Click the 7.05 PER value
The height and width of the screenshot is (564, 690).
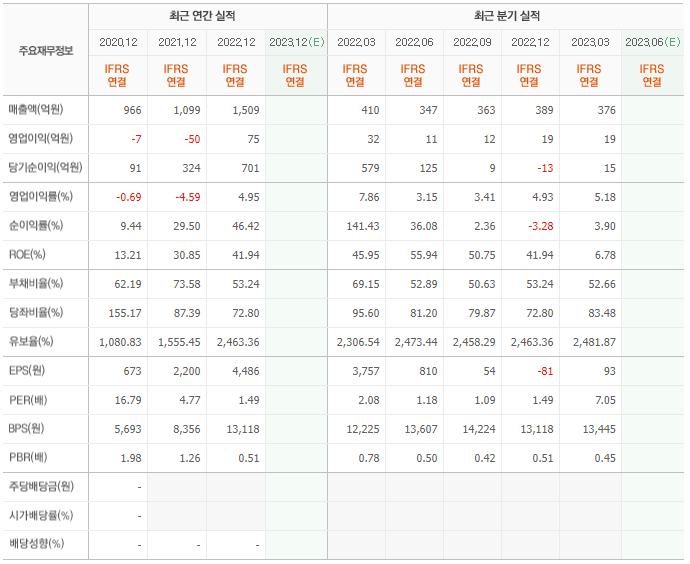click(x=605, y=401)
